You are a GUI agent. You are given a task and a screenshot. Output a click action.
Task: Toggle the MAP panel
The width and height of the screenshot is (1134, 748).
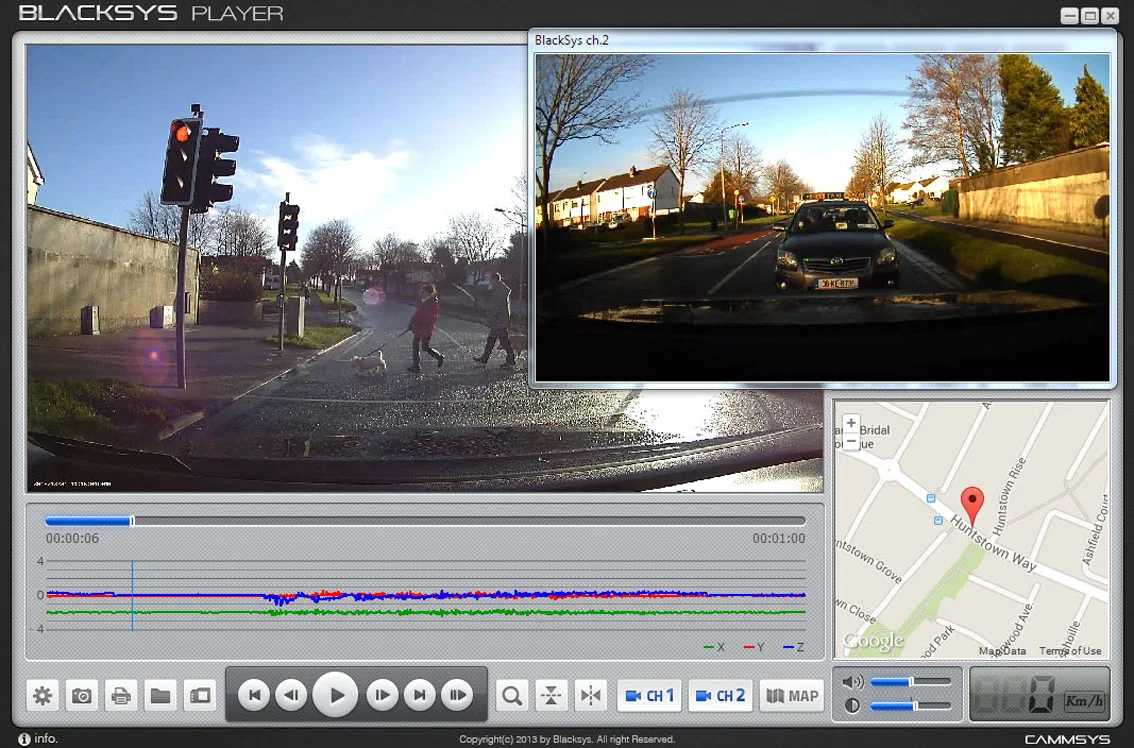[x=791, y=696]
